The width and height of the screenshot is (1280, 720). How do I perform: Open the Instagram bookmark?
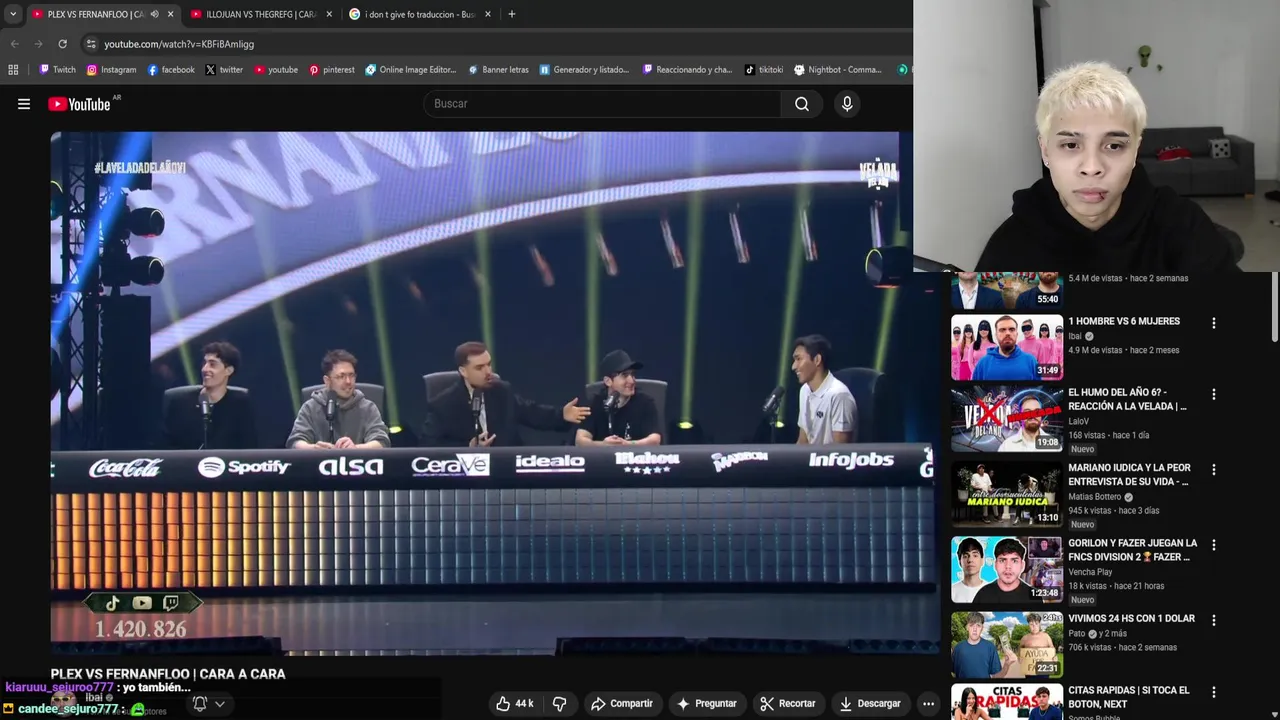111,70
